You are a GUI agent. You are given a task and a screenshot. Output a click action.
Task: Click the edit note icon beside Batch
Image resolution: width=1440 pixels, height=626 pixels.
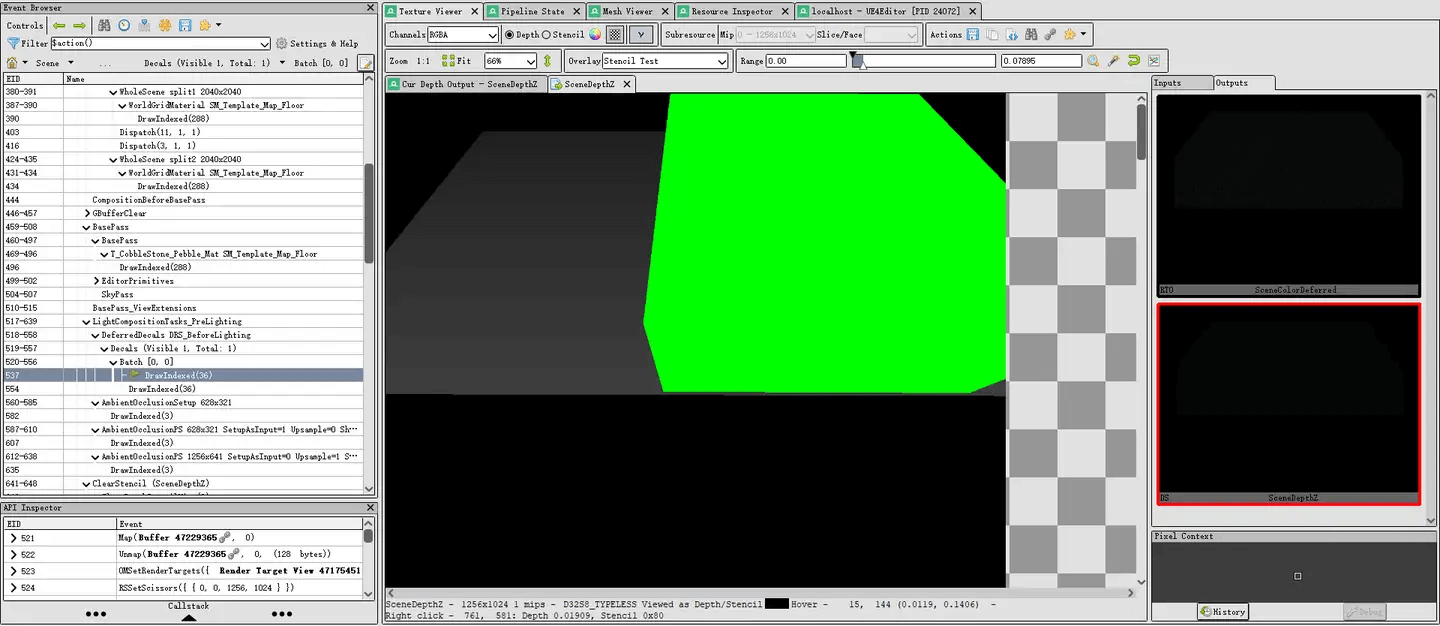click(365, 63)
